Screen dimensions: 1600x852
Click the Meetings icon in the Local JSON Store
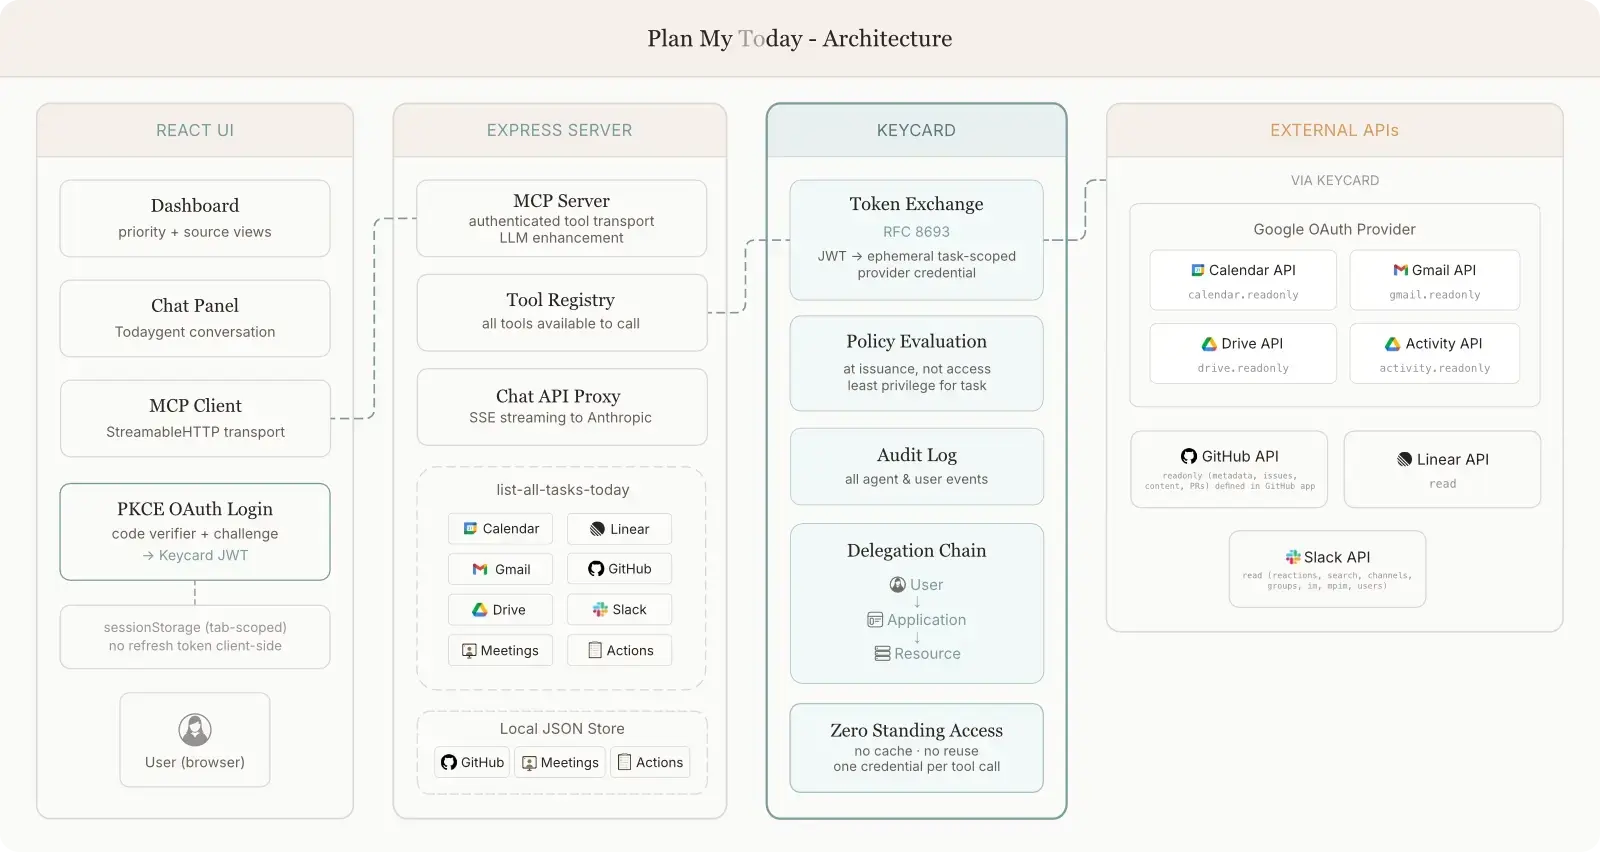pyautogui.click(x=530, y=763)
